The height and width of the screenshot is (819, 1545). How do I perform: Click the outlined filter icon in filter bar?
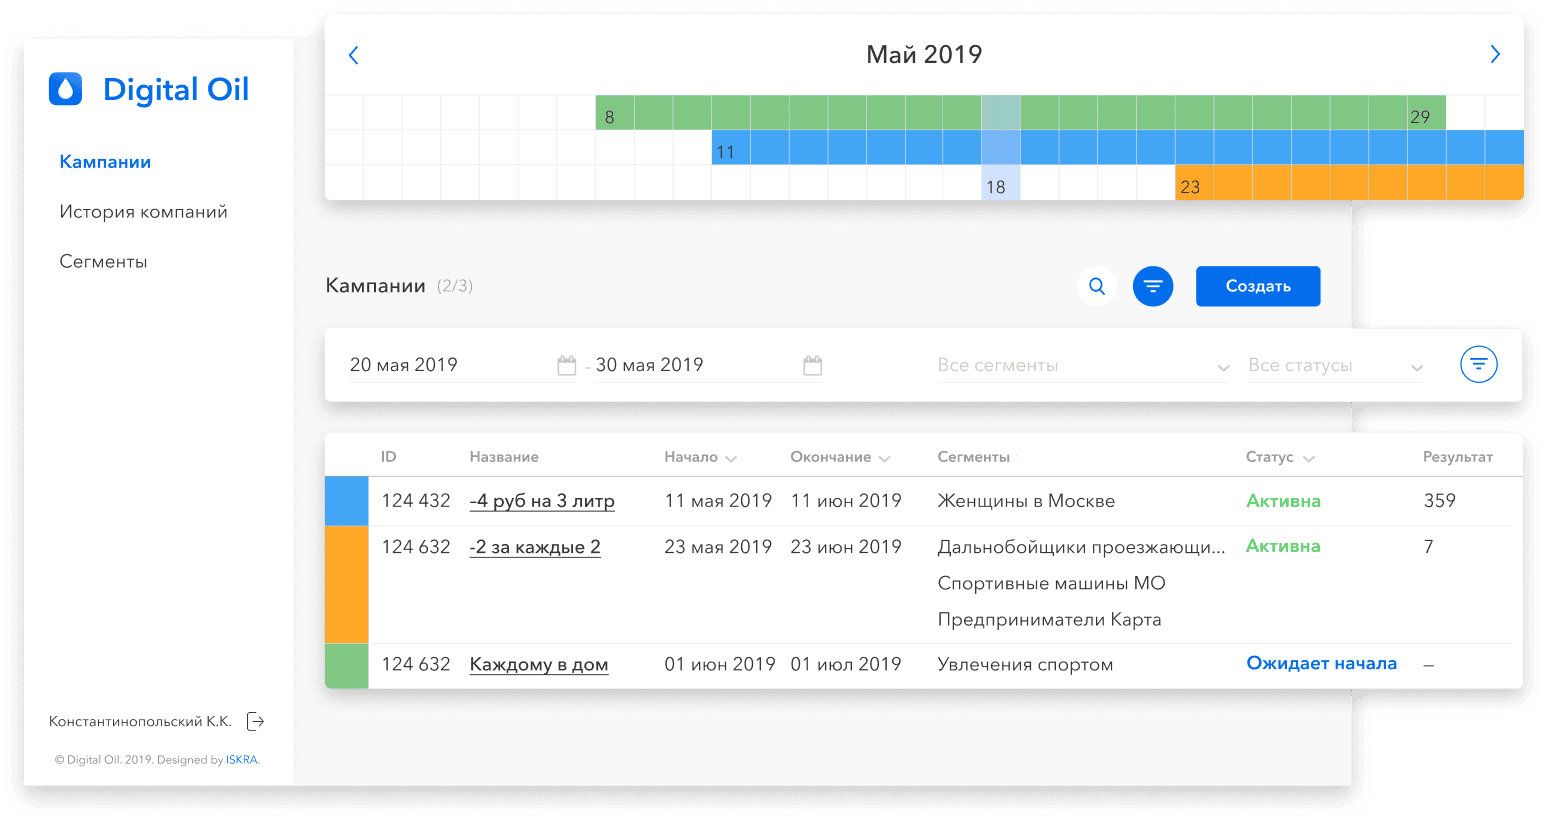1478,364
